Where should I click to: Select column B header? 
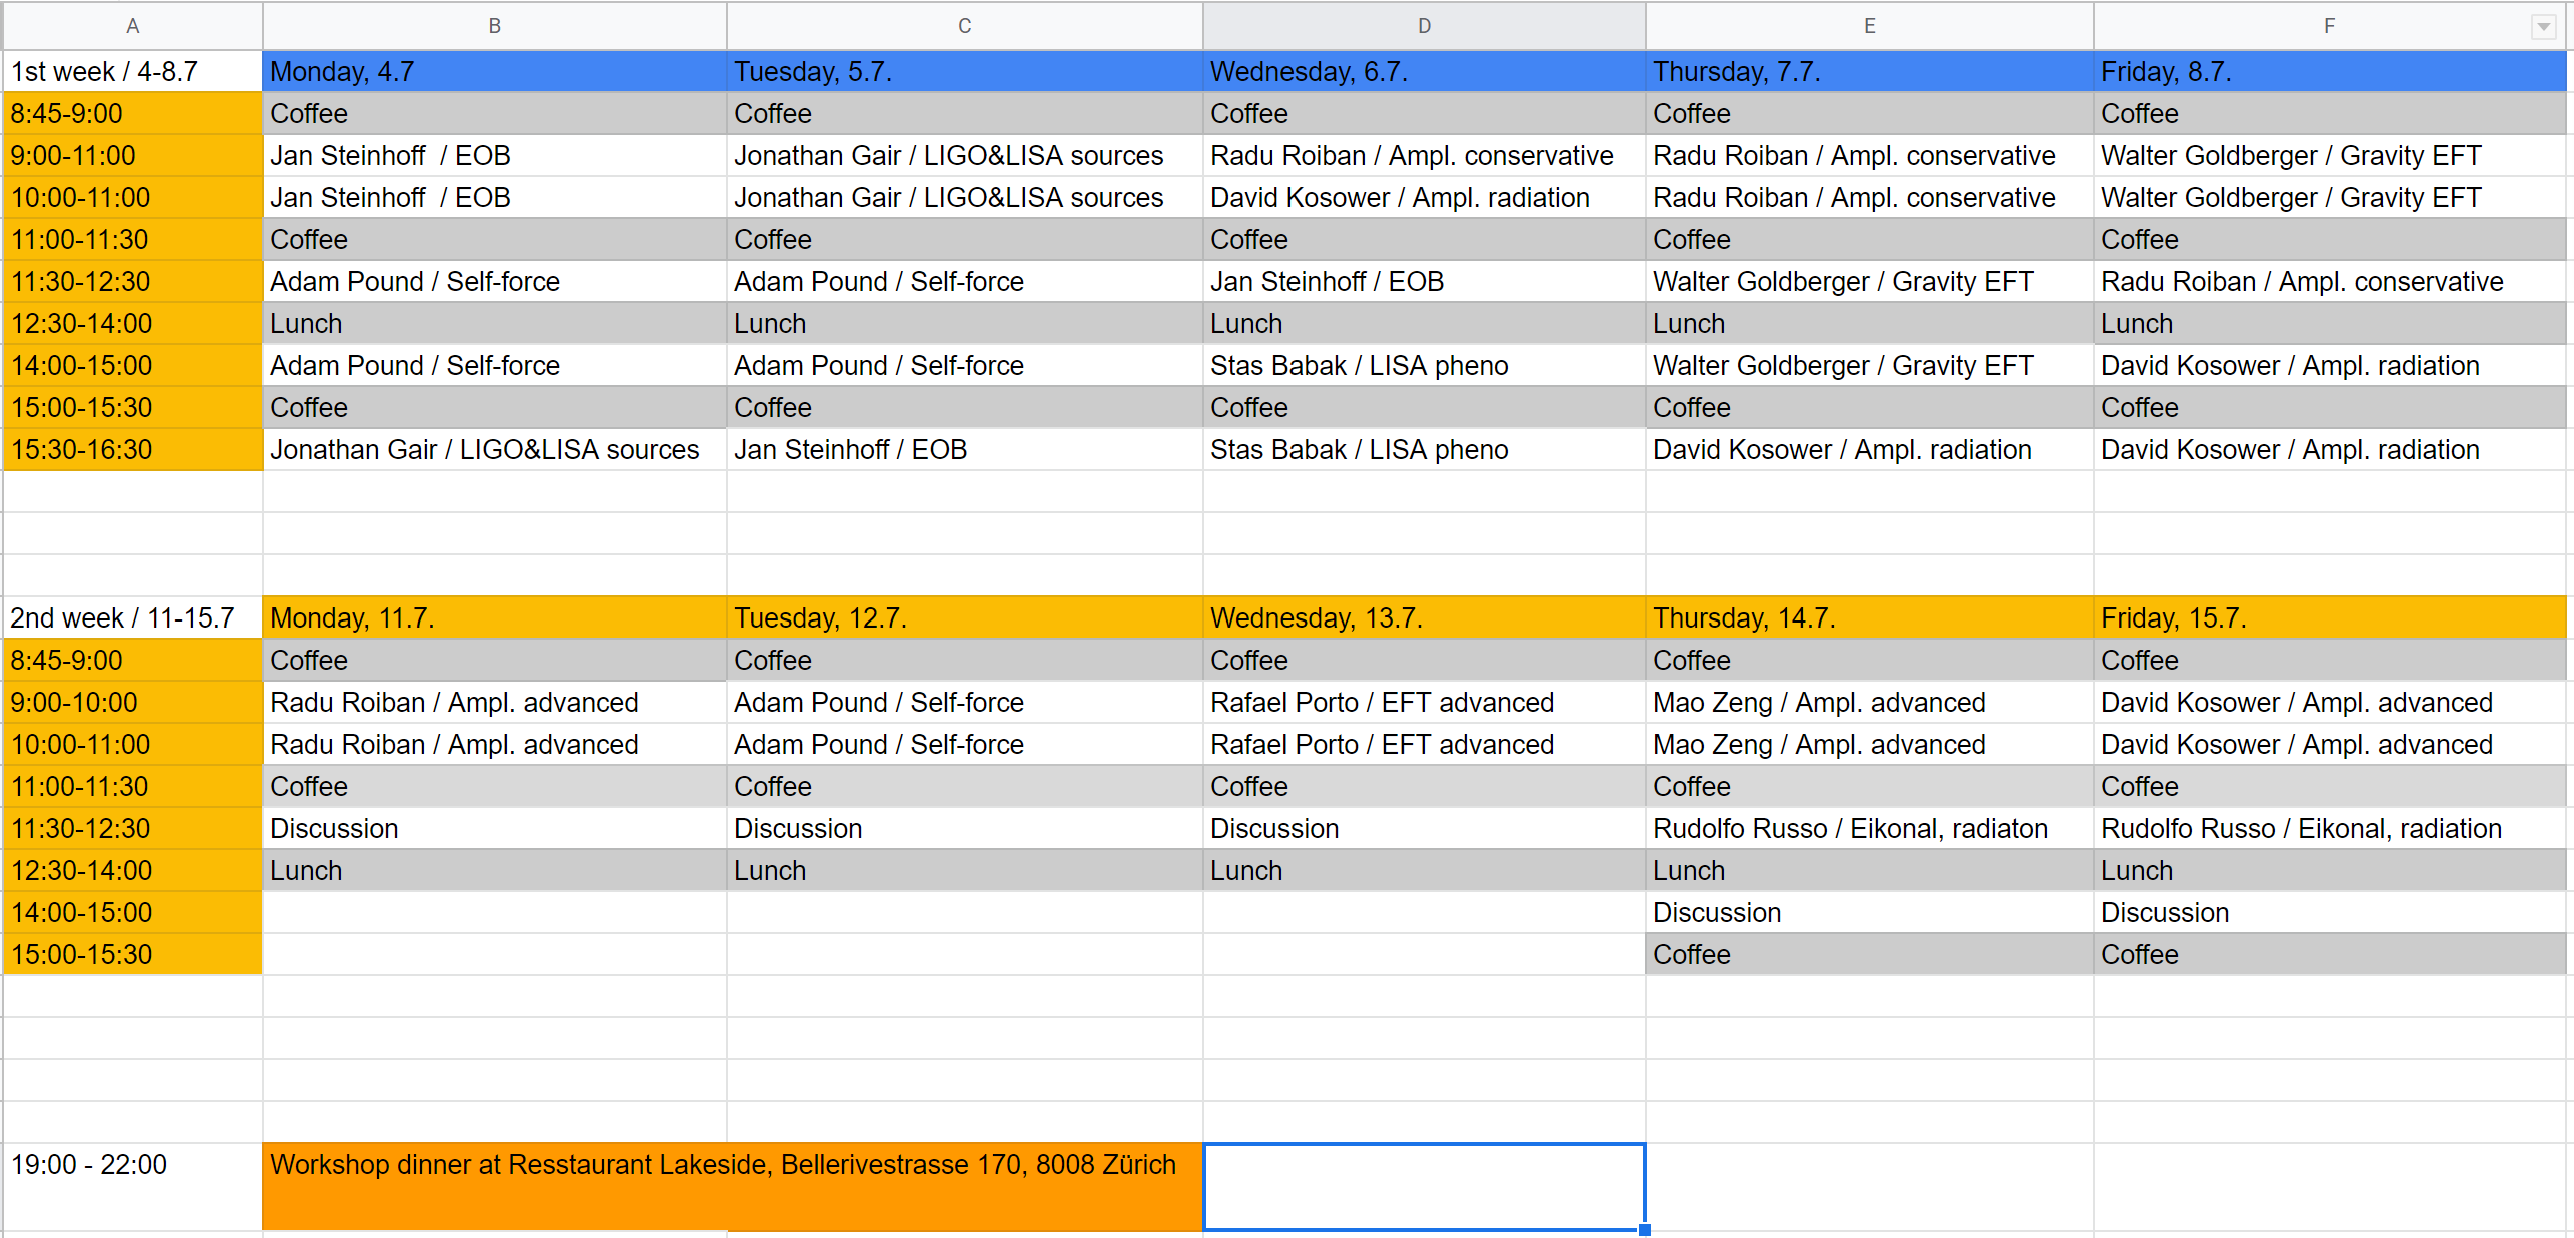(x=494, y=26)
